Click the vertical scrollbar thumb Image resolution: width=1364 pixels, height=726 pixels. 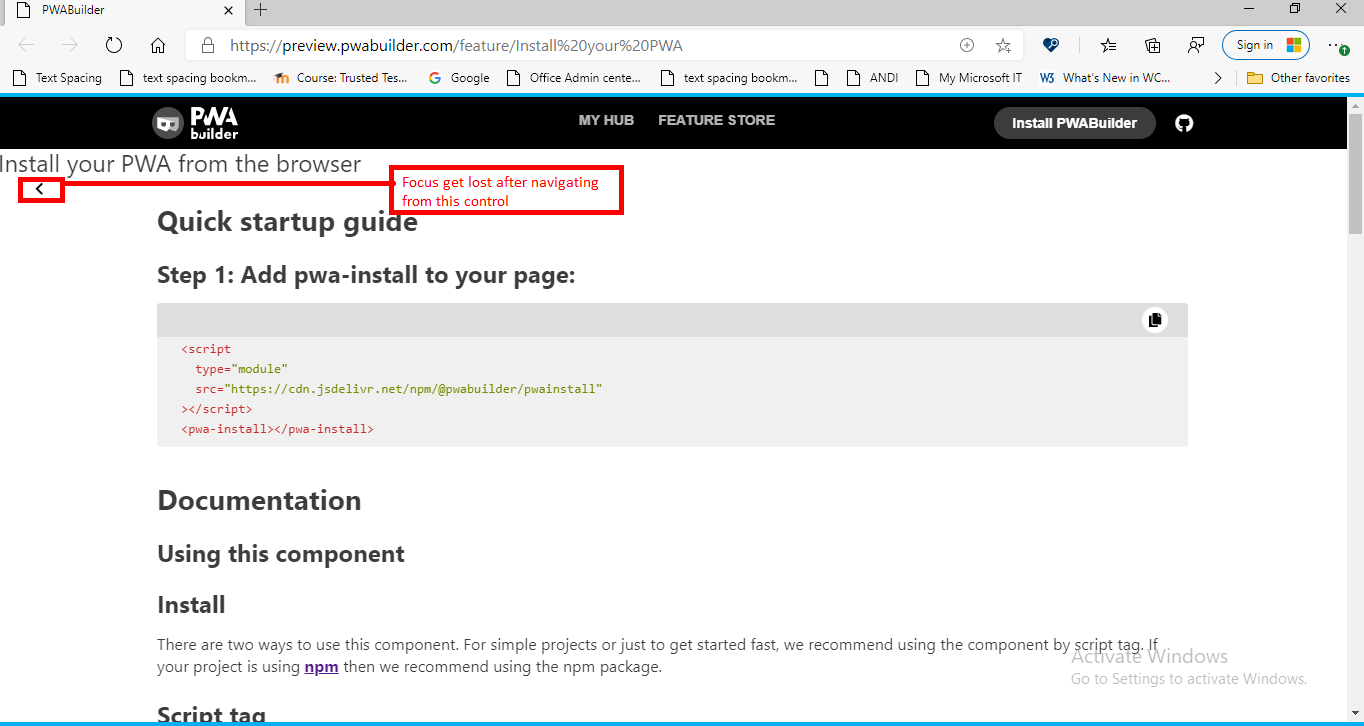(x=1355, y=174)
